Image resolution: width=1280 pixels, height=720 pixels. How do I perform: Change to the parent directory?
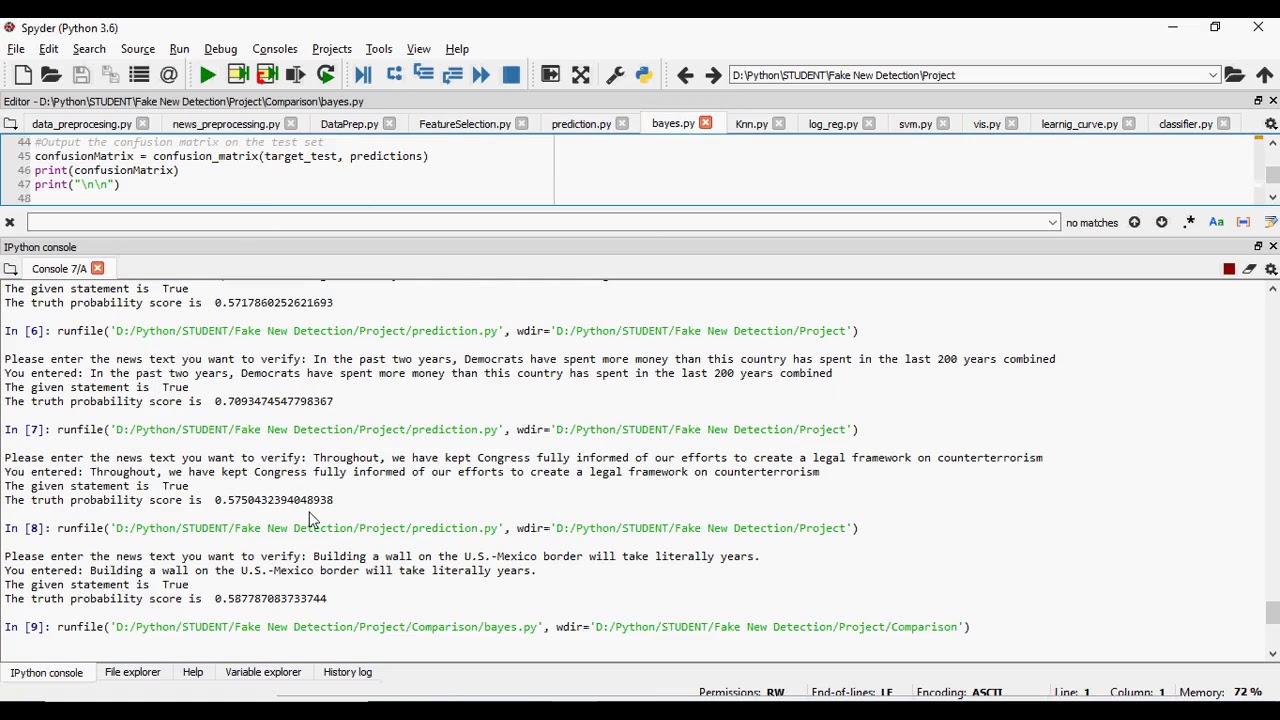click(x=1264, y=75)
